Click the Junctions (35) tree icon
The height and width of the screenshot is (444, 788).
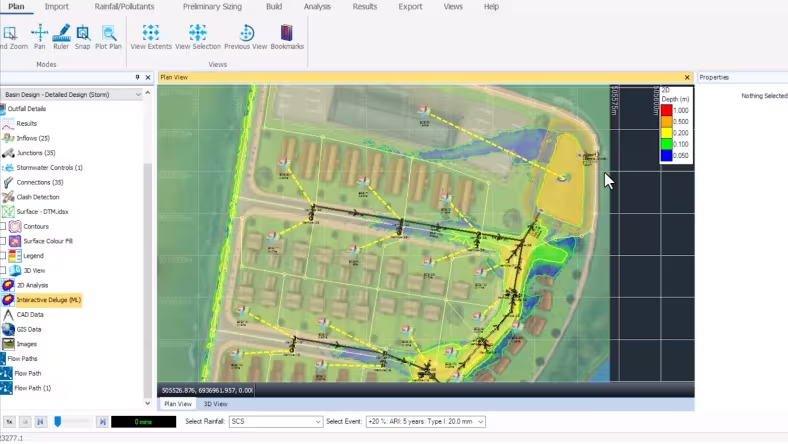pyautogui.click(x=8, y=153)
